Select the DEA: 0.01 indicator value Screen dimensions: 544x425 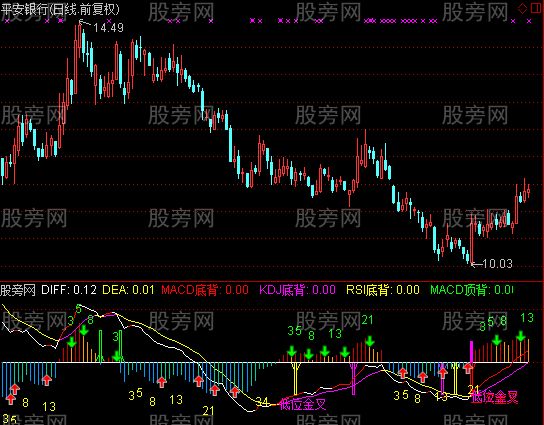[x=128, y=290]
